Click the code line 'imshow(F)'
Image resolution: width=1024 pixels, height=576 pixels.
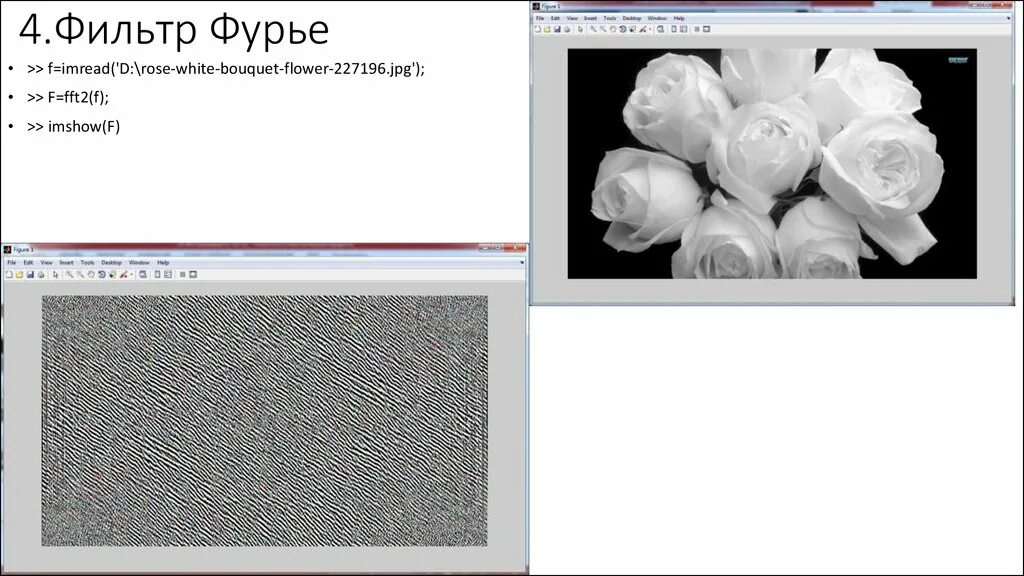click(74, 127)
